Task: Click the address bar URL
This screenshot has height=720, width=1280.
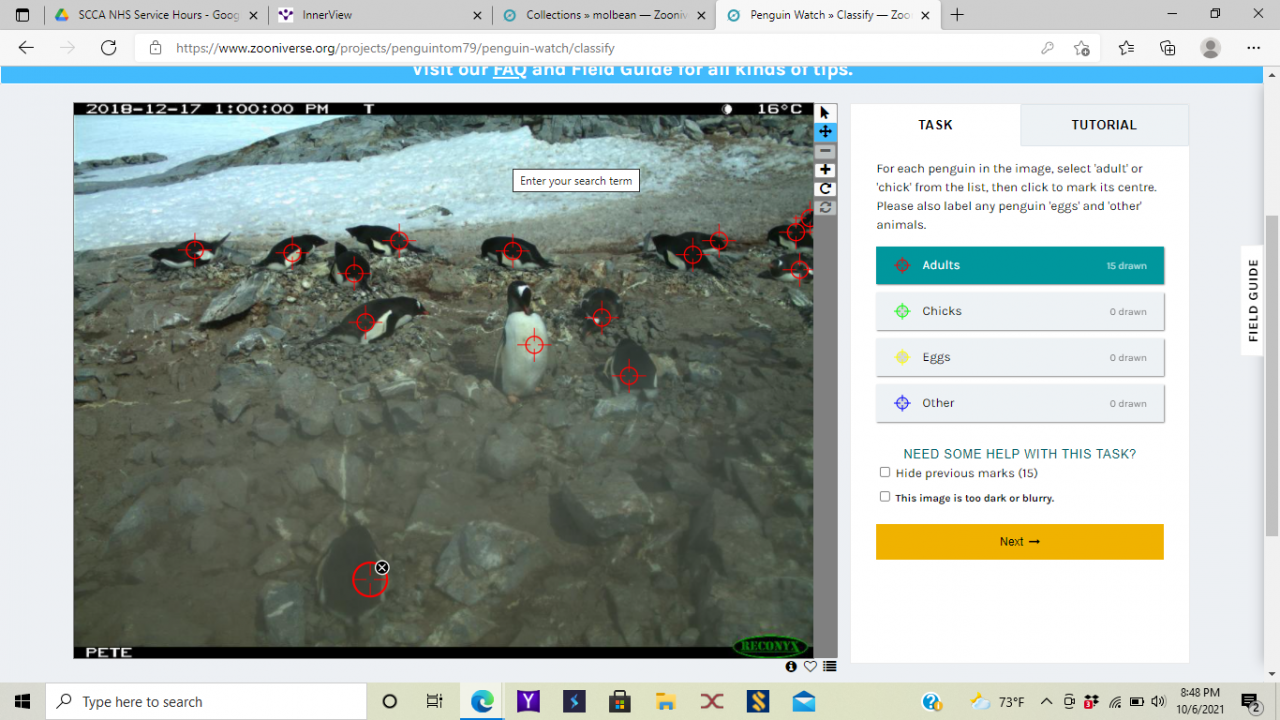Action: pos(395,48)
